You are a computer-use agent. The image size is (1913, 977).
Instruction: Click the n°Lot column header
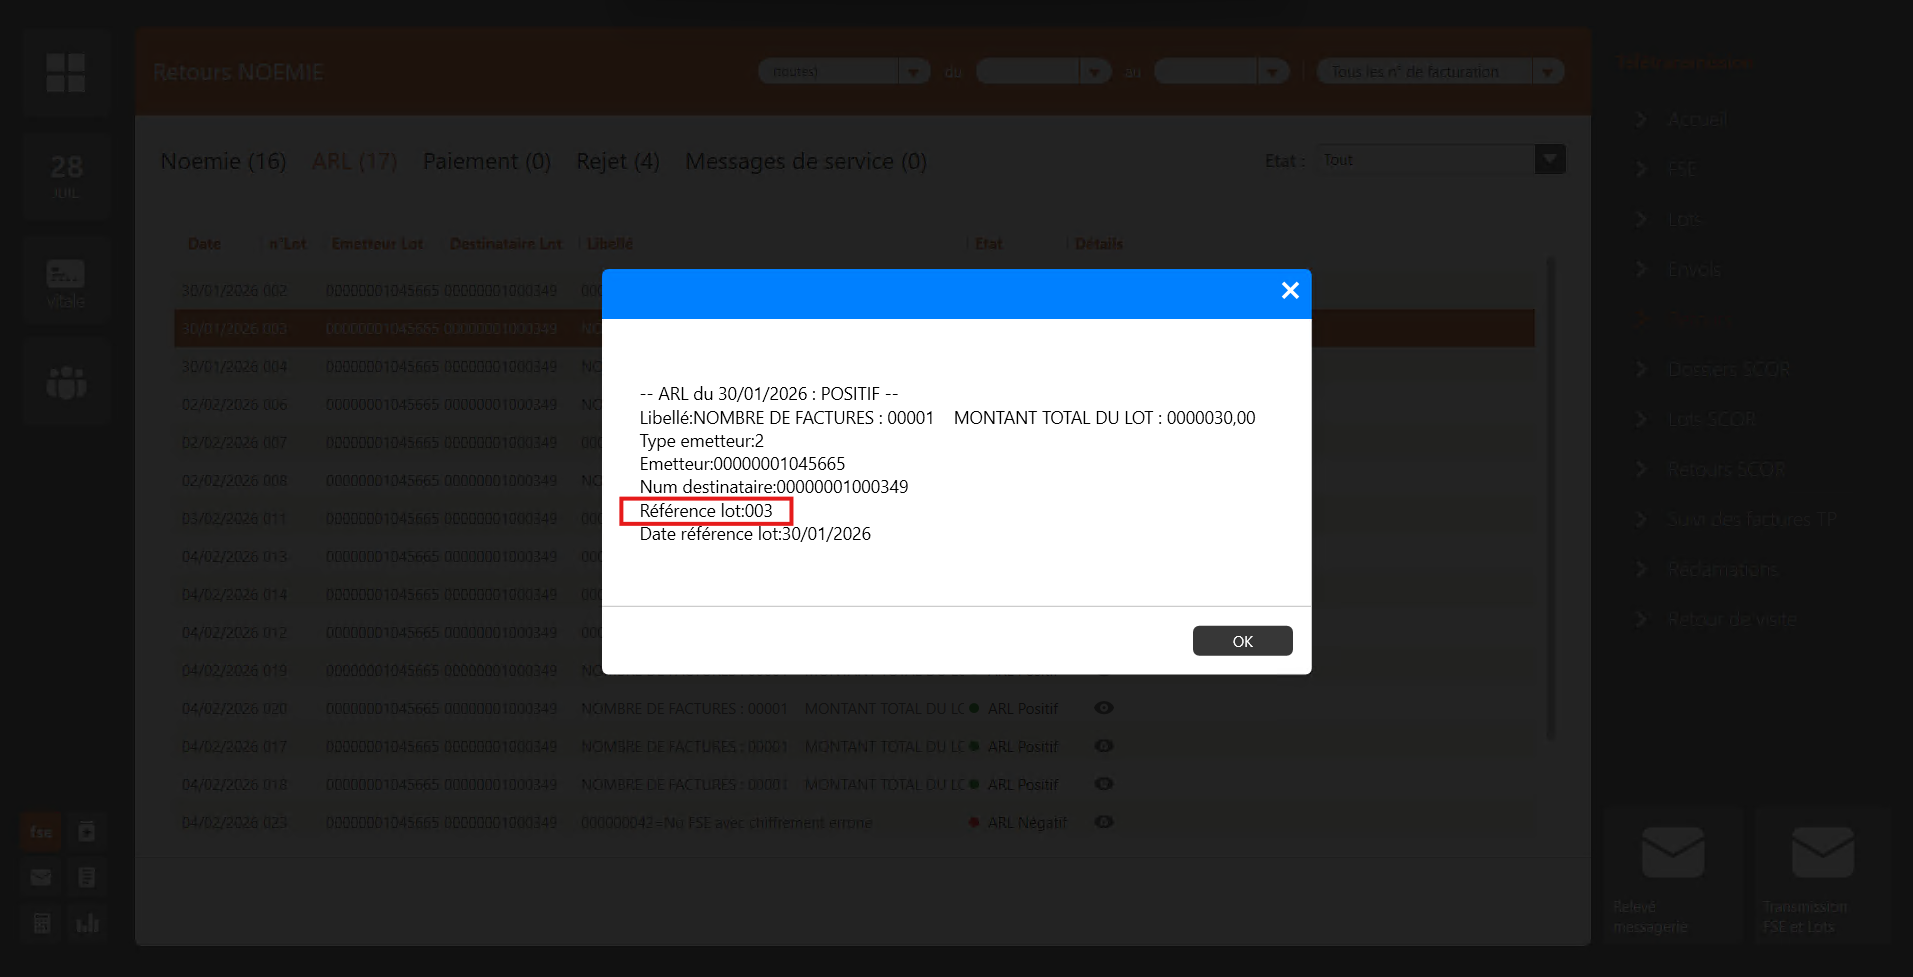pyautogui.click(x=287, y=244)
